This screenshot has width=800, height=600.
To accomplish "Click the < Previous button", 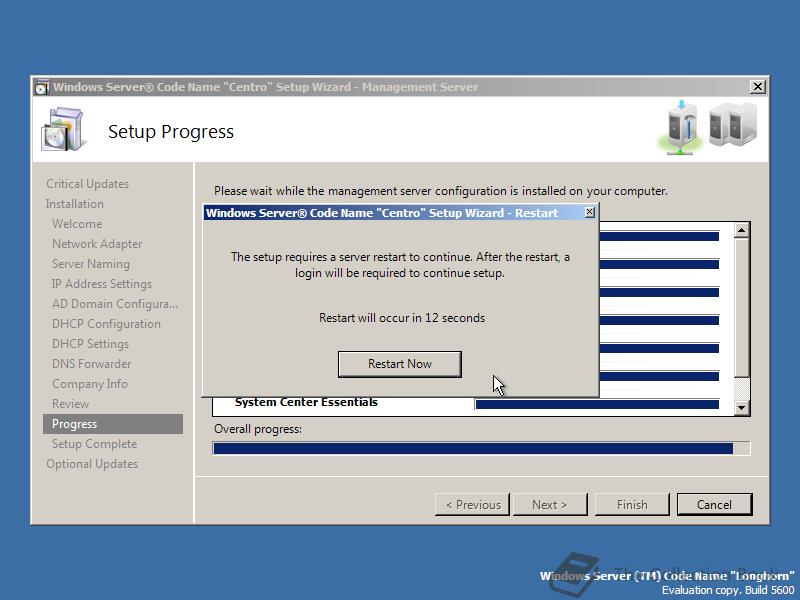I will coord(472,505).
